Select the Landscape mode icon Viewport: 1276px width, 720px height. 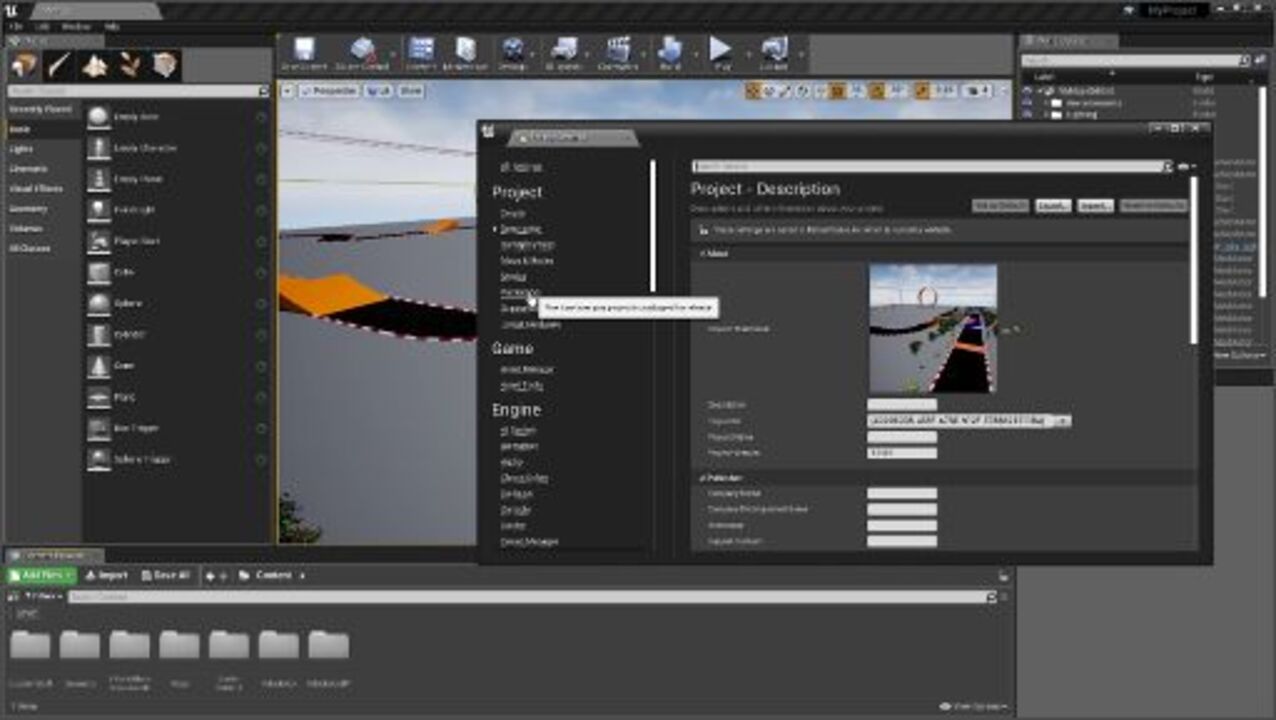(x=95, y=65)
